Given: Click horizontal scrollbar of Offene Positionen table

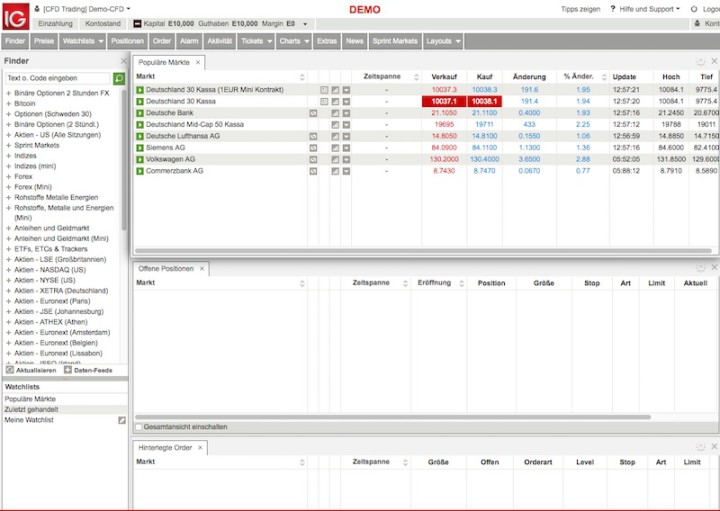Looking at the screenshot, I should click(x=393, y=417).
